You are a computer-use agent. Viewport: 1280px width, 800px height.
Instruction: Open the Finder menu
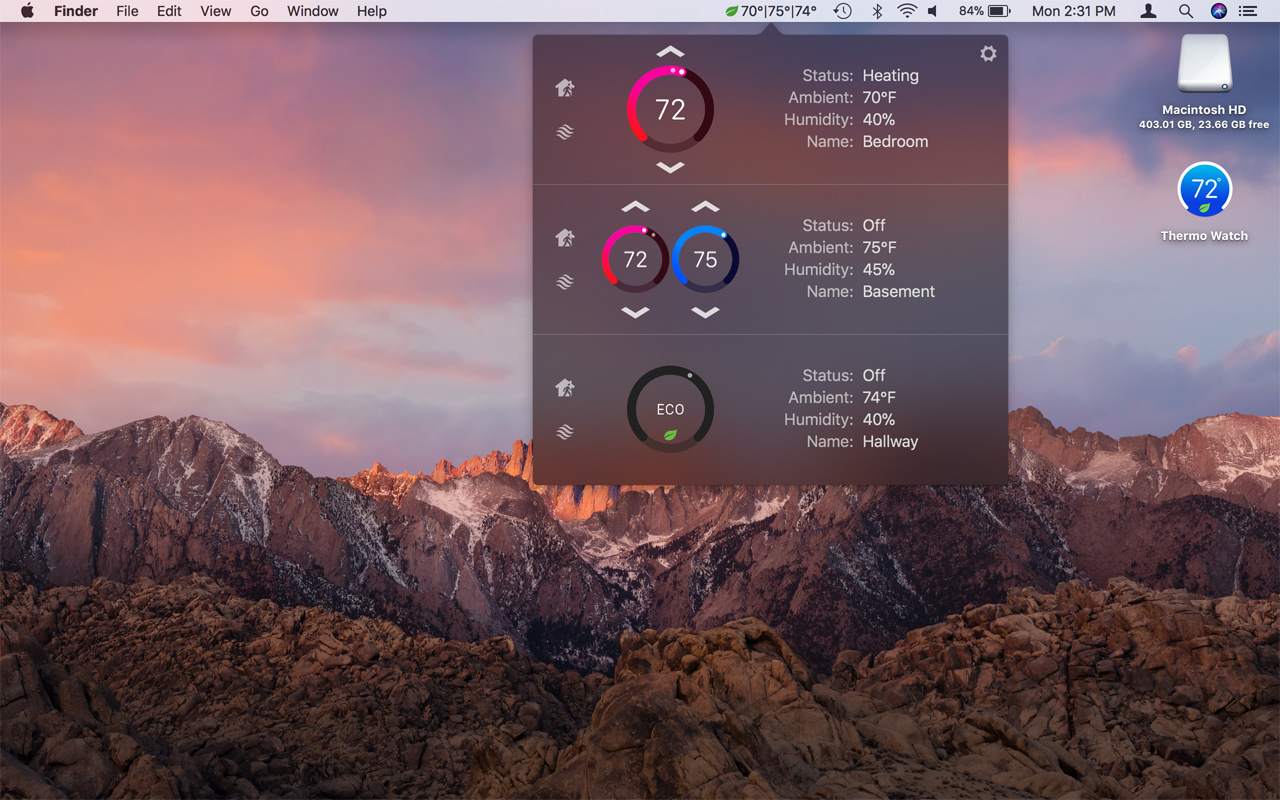(76, 11)
